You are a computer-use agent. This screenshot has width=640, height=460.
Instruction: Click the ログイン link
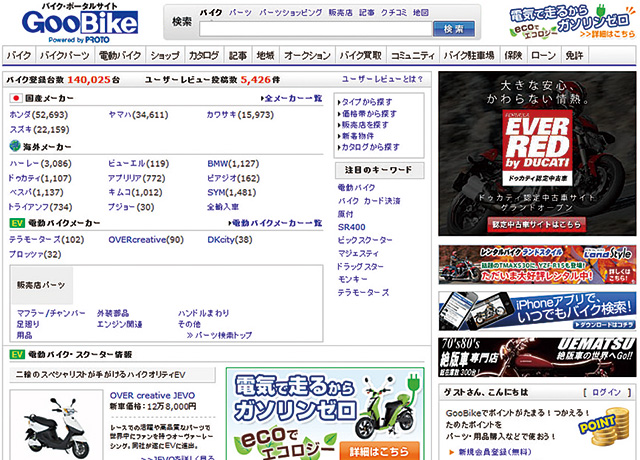[x=606, y=392]
